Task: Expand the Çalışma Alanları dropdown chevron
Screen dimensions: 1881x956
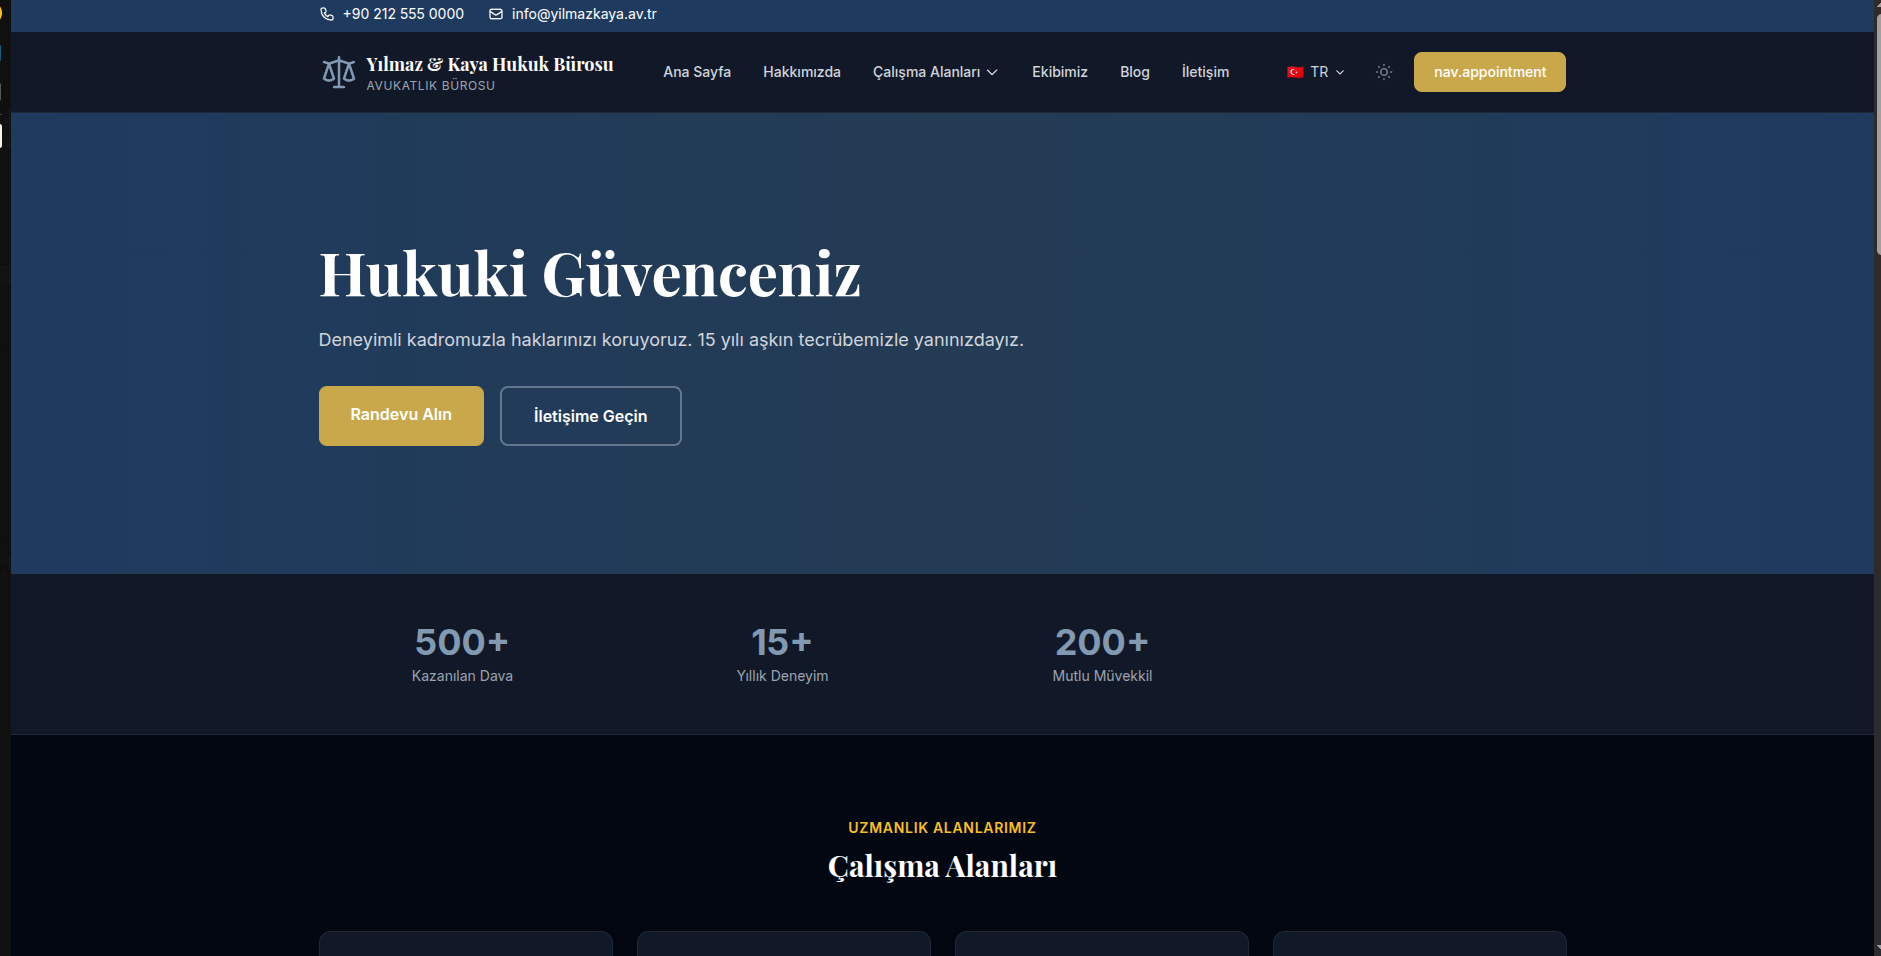Action: [992, 72]
